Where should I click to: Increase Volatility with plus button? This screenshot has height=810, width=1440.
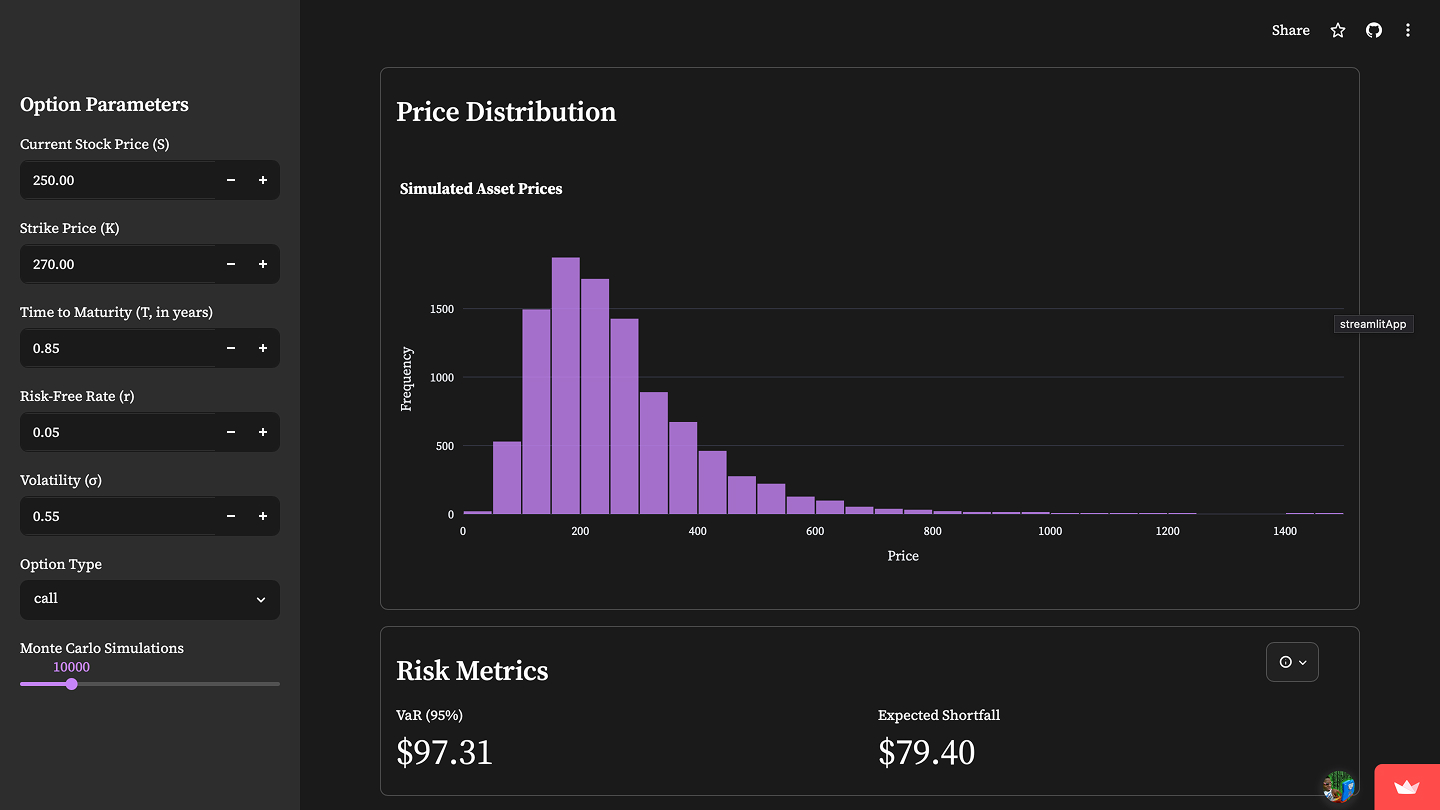263,516
